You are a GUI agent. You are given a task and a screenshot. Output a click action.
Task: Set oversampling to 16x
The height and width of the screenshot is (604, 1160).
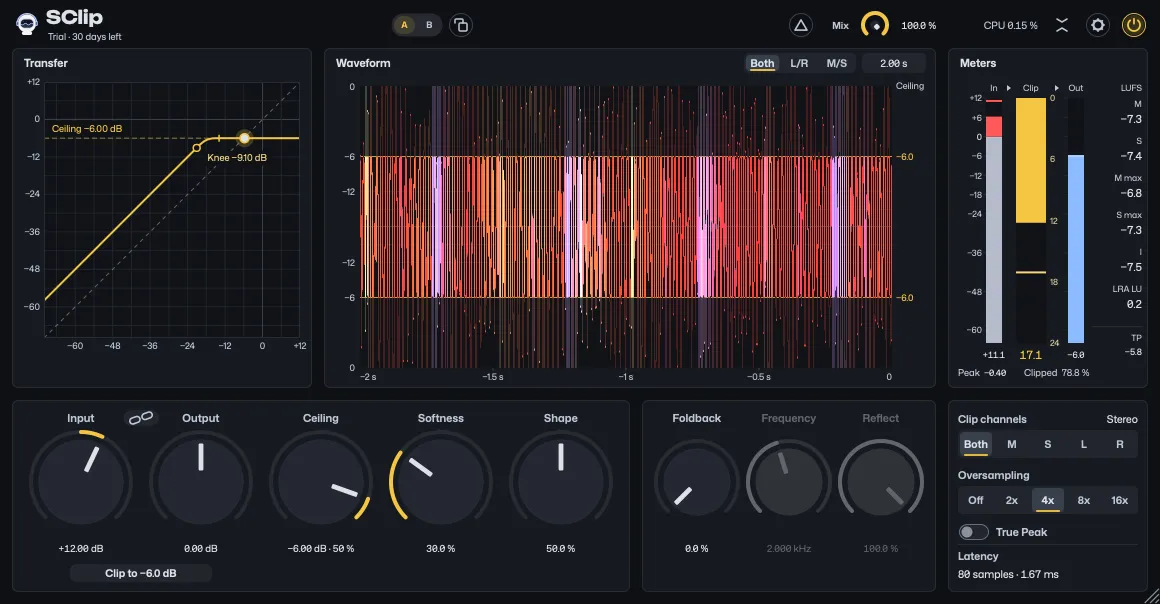1120,500
